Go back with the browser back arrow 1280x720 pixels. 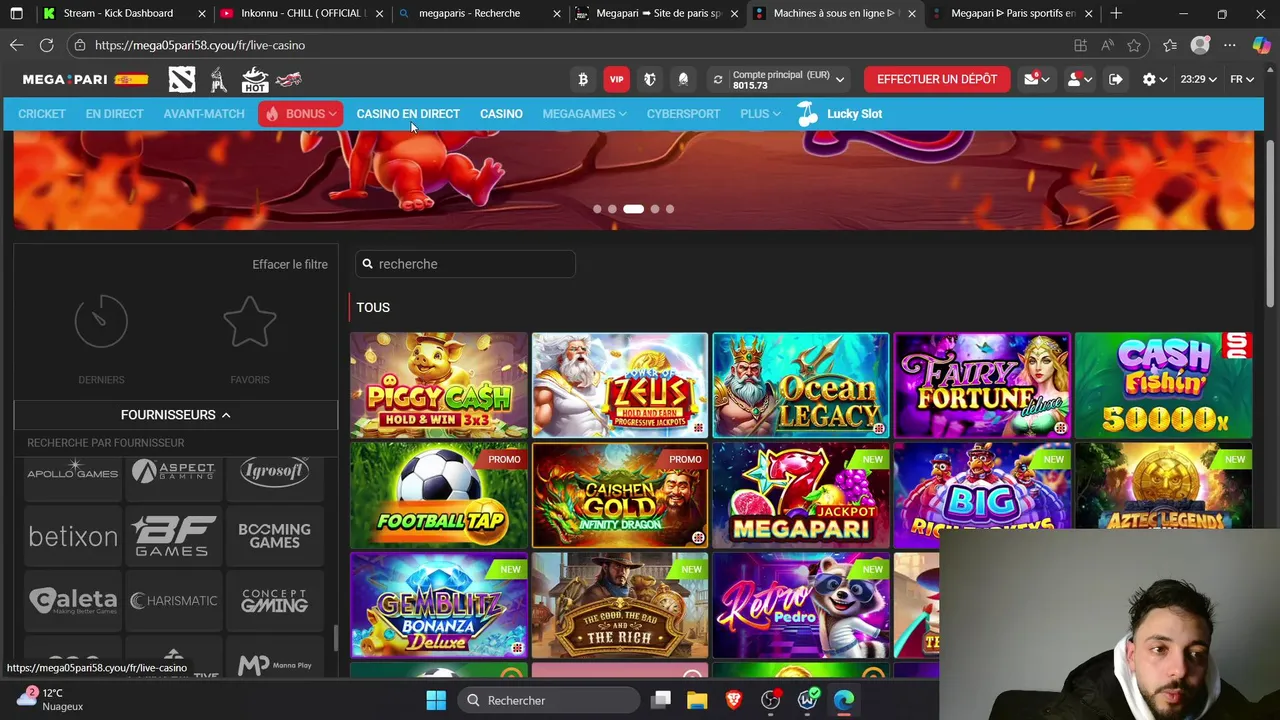pyautogui.click(x=16, y=45)
